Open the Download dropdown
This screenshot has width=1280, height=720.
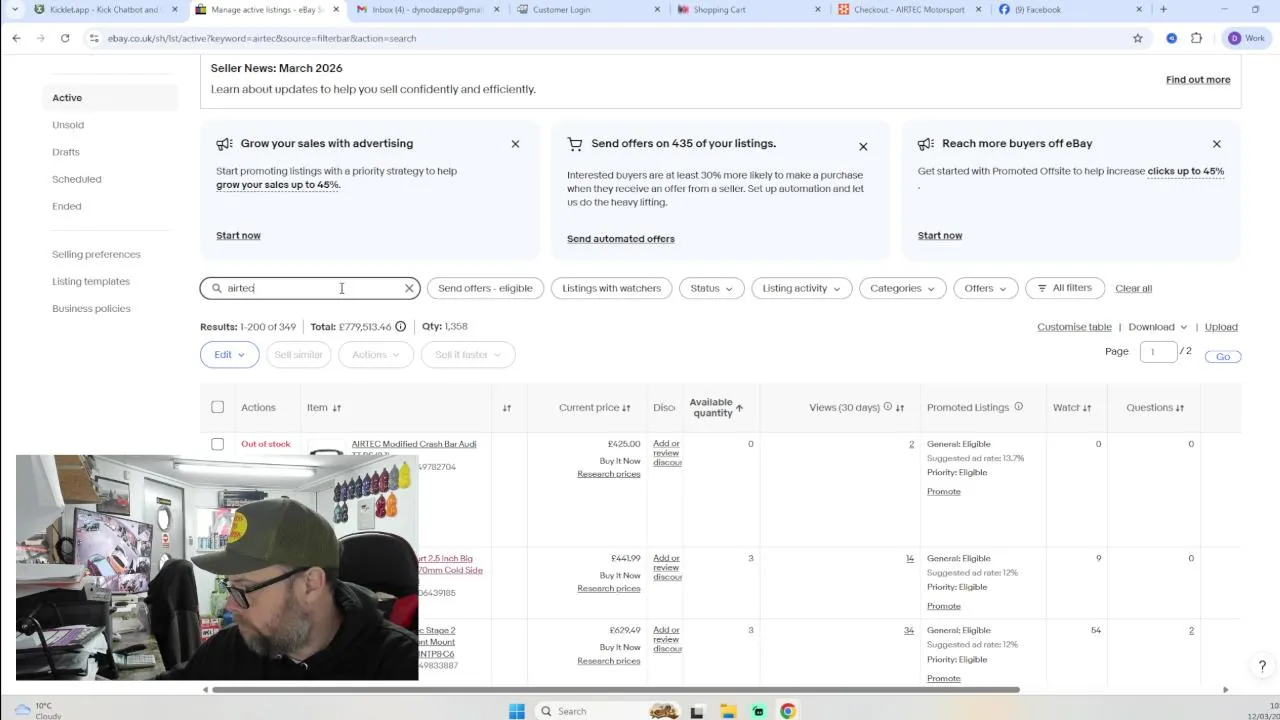pyautogui.click(x=1157, y=327)
